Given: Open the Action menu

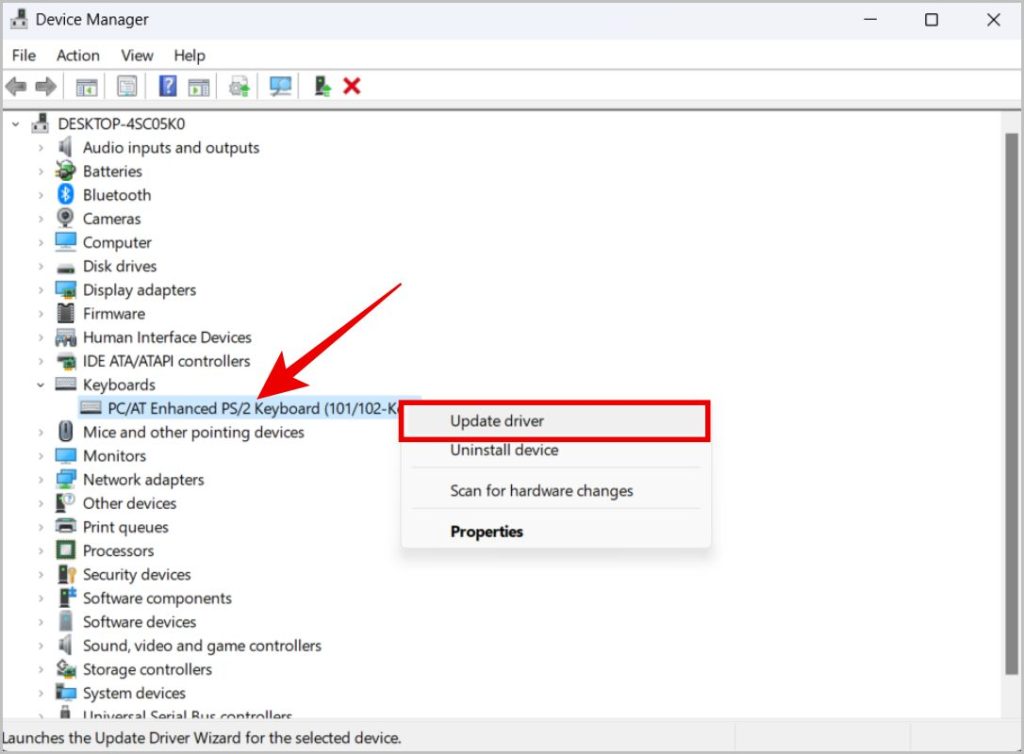Looking at the screenshot, I should point(78,55).
